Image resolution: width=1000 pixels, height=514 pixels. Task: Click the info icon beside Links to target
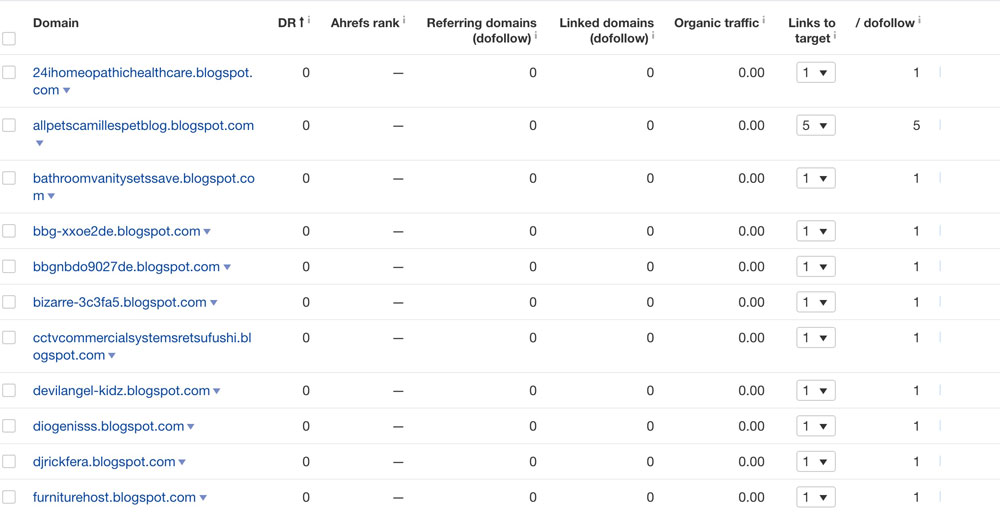(x=835, y=36)
